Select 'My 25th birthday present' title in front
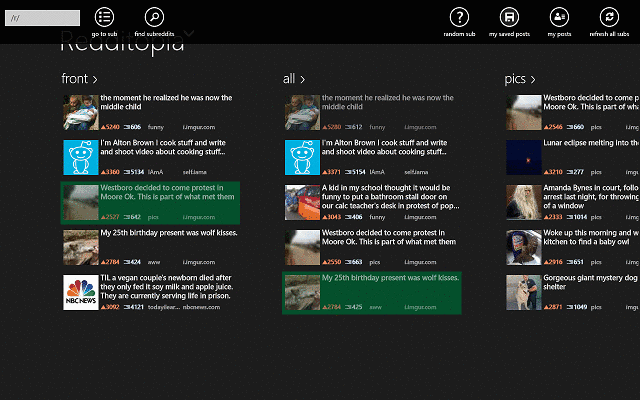 169,233
